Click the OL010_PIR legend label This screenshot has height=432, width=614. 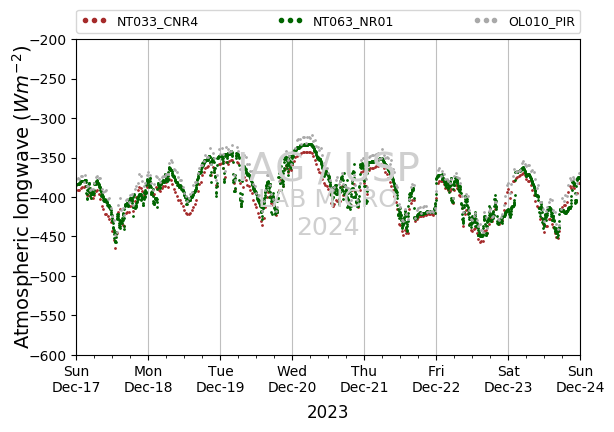[x=542, y=22]
